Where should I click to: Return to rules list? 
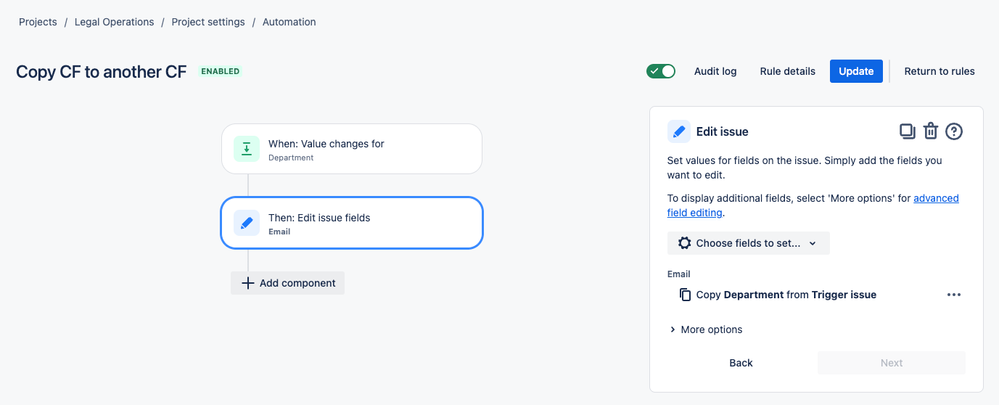(939, 71)
